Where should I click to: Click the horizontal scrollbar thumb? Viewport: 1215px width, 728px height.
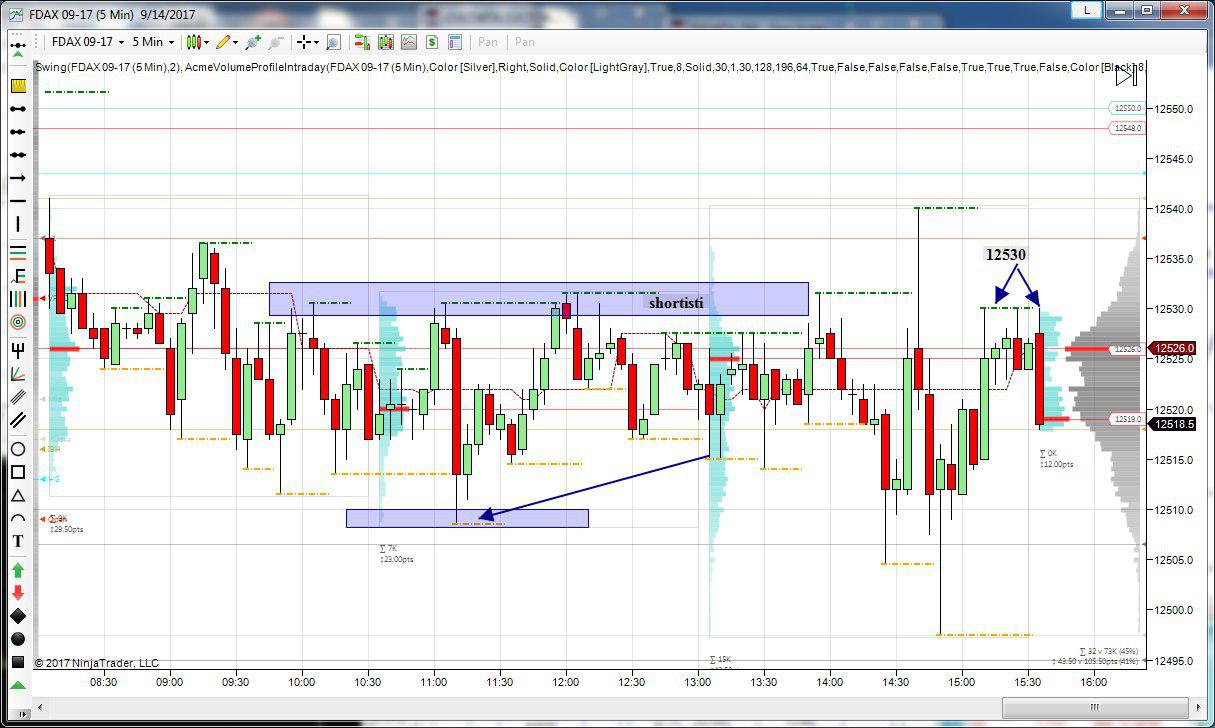click(1095, 706)
